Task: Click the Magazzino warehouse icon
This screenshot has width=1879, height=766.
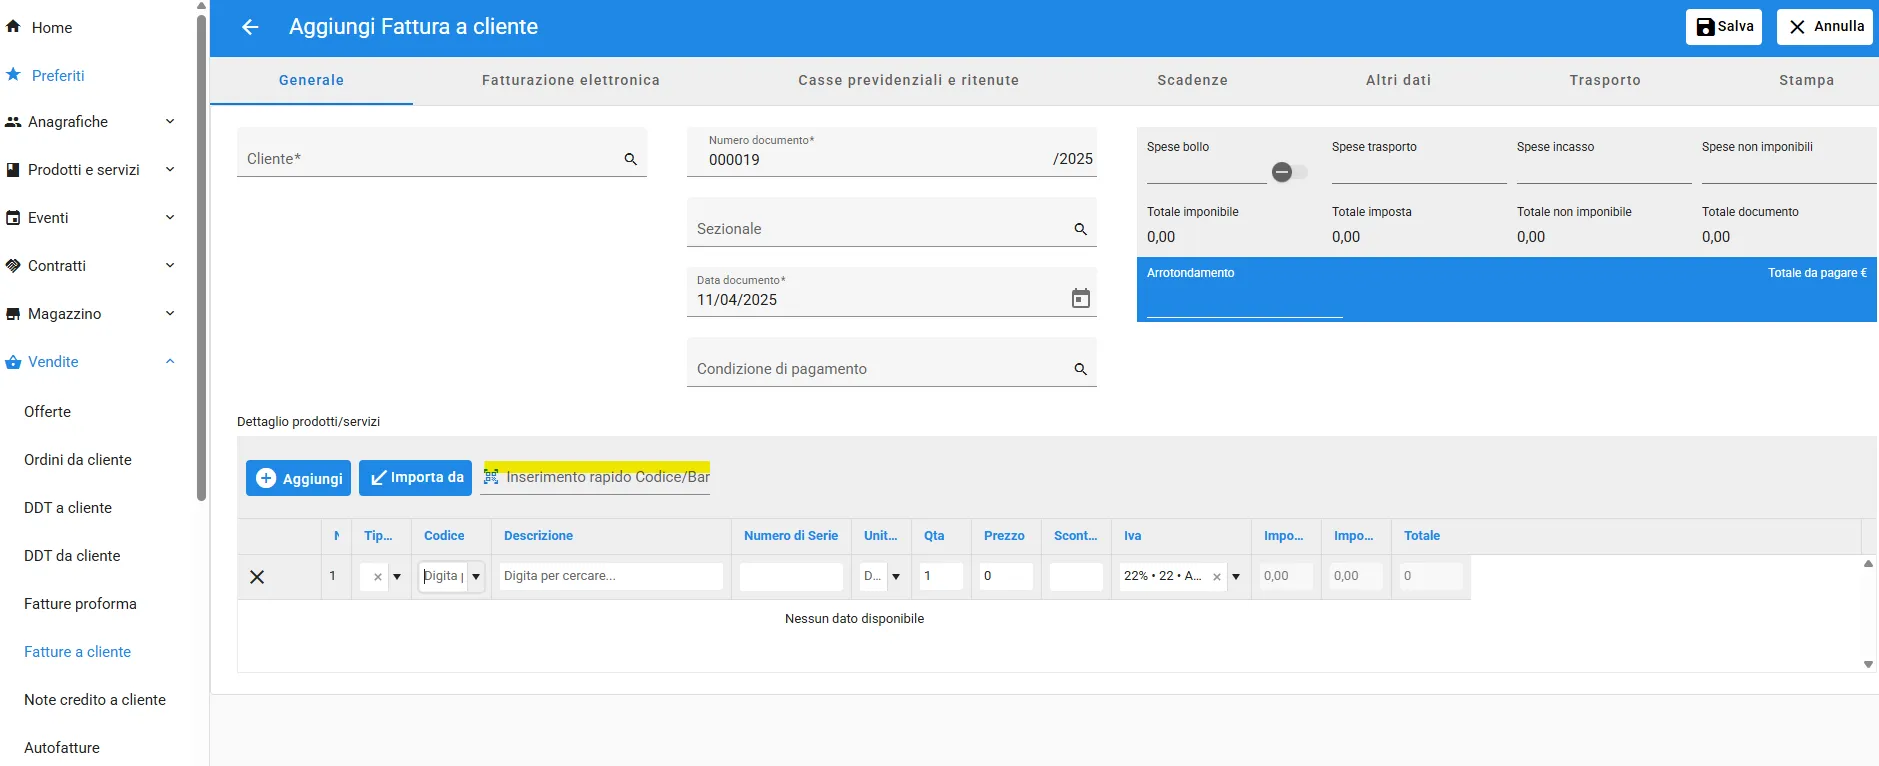Action: click(x=13, y=314)
